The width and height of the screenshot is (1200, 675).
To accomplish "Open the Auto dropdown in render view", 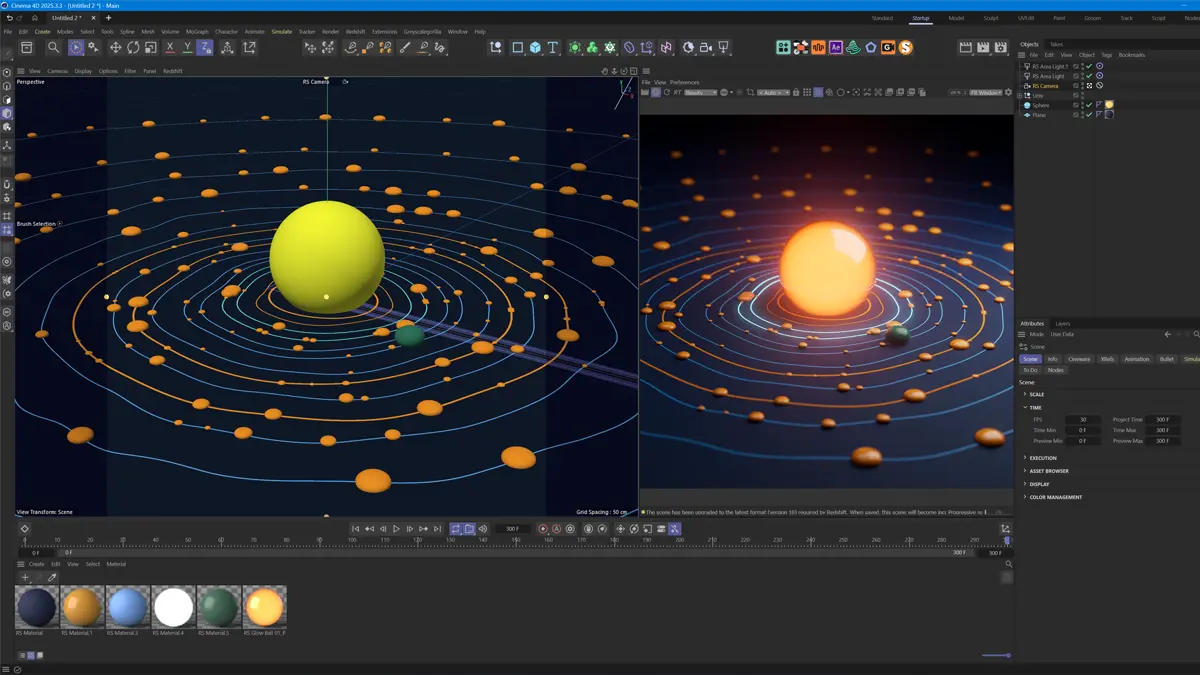I will [774, 92].
